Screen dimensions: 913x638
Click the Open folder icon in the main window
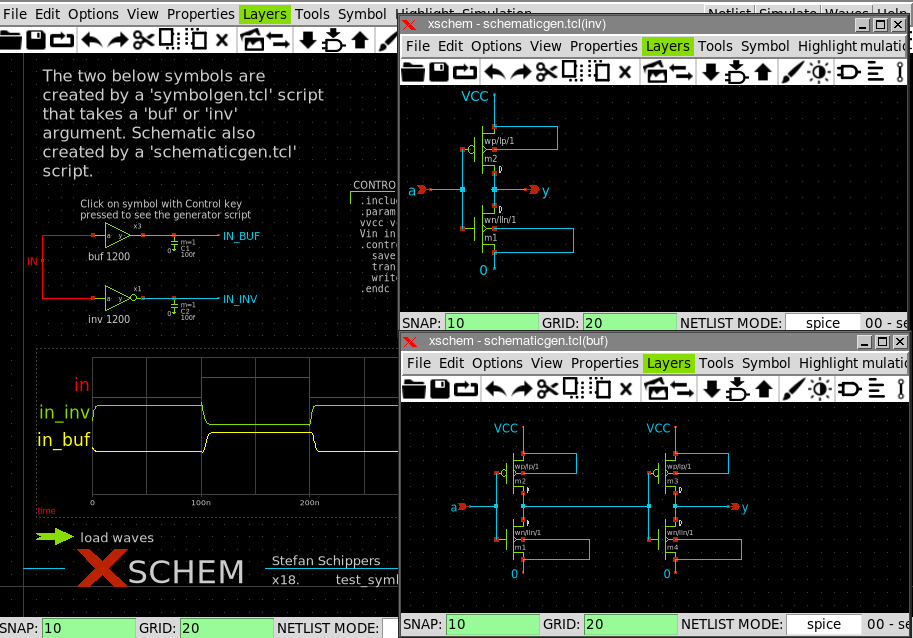click(x=11, y=40)
